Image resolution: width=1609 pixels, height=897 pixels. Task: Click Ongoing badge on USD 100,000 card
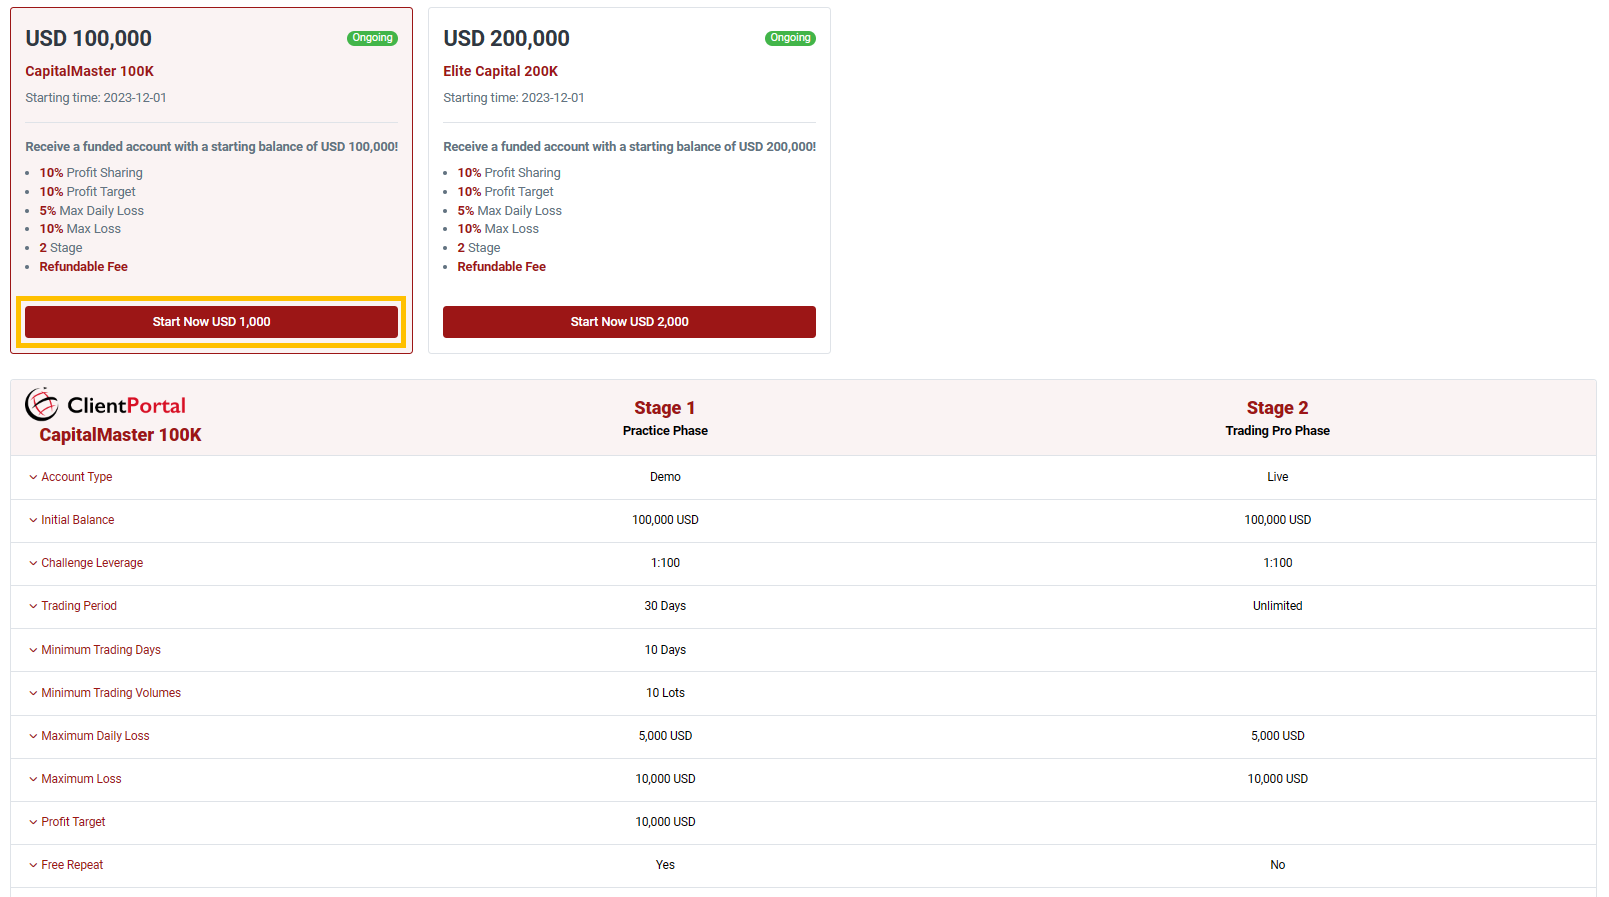tap(372, 38)
